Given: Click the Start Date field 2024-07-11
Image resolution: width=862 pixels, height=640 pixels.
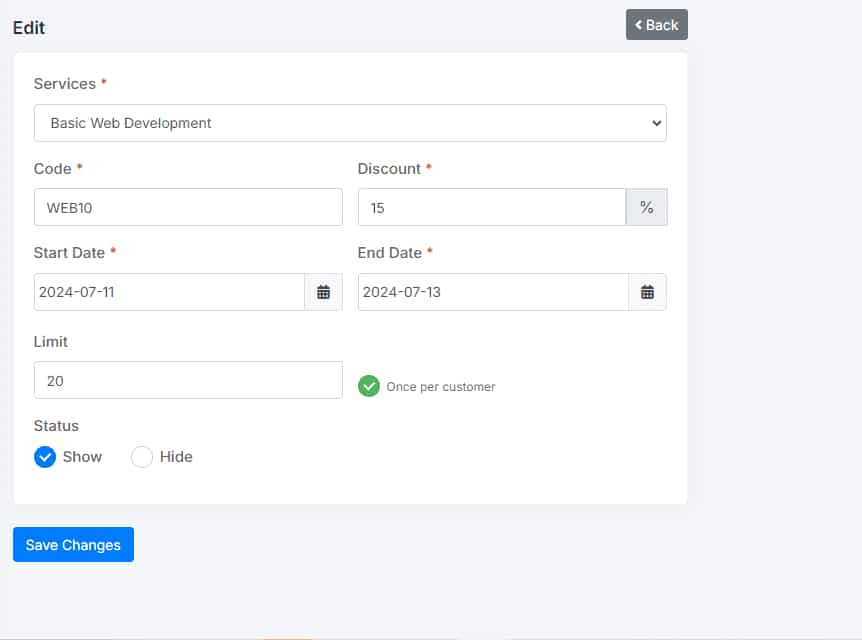Looking at the screenshot, I should tap(168, 292).
